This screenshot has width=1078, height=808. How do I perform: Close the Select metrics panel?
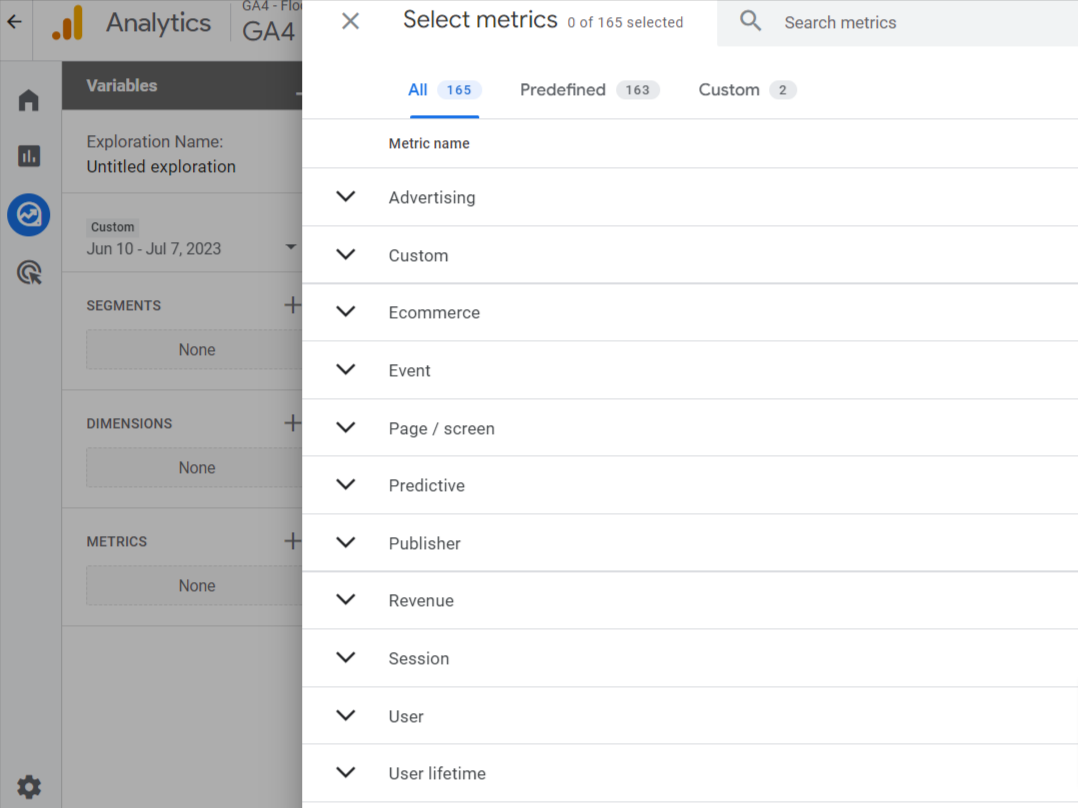click(350, 20)
